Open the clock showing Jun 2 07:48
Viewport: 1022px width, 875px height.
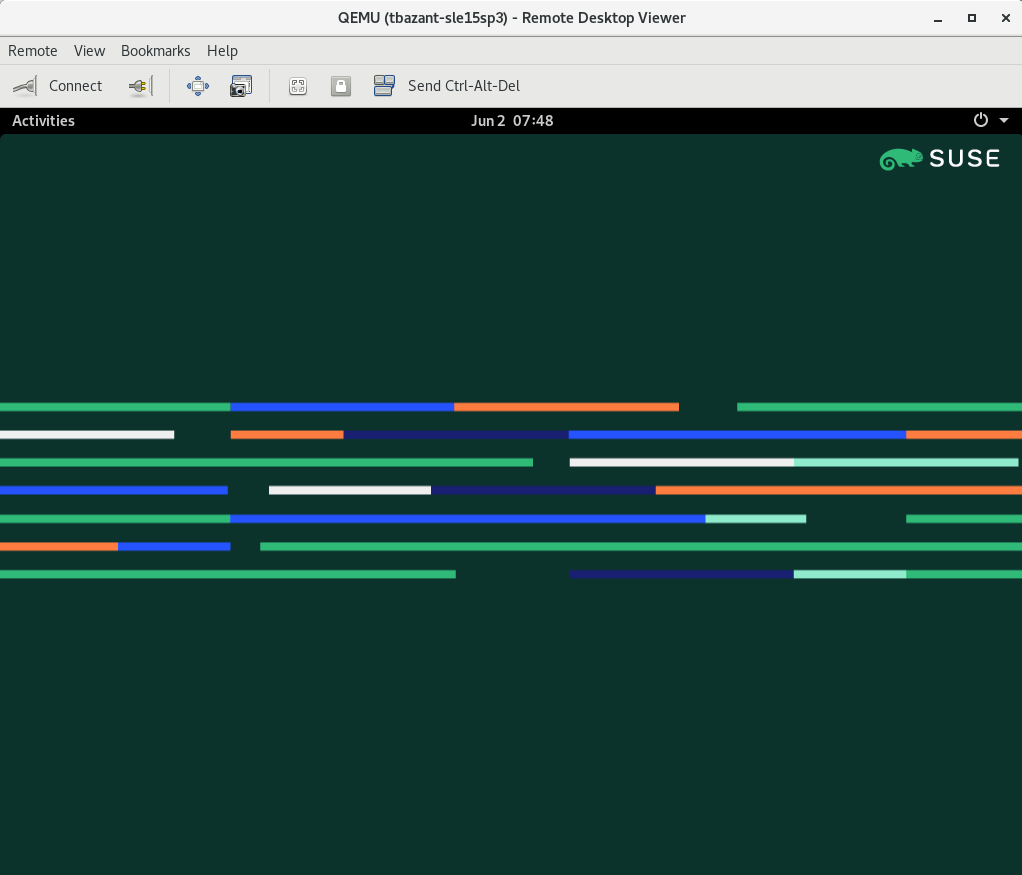[512, 121]
